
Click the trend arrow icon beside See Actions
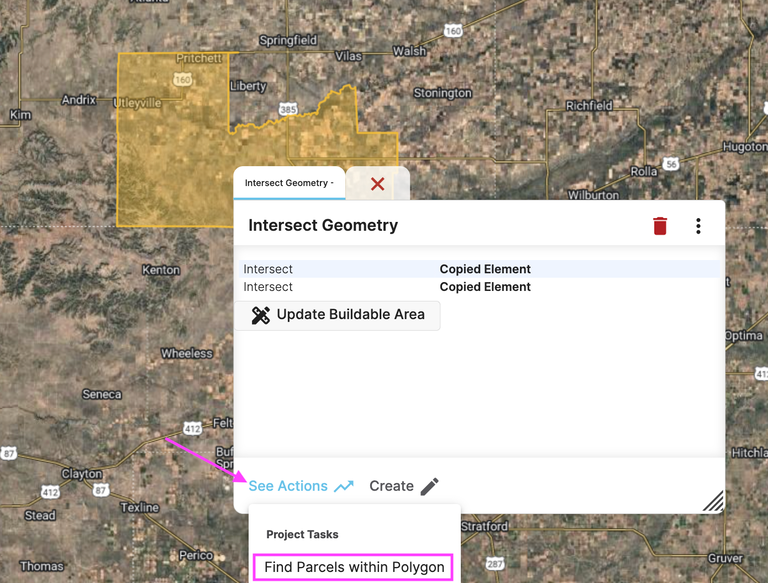click(344, 486)
